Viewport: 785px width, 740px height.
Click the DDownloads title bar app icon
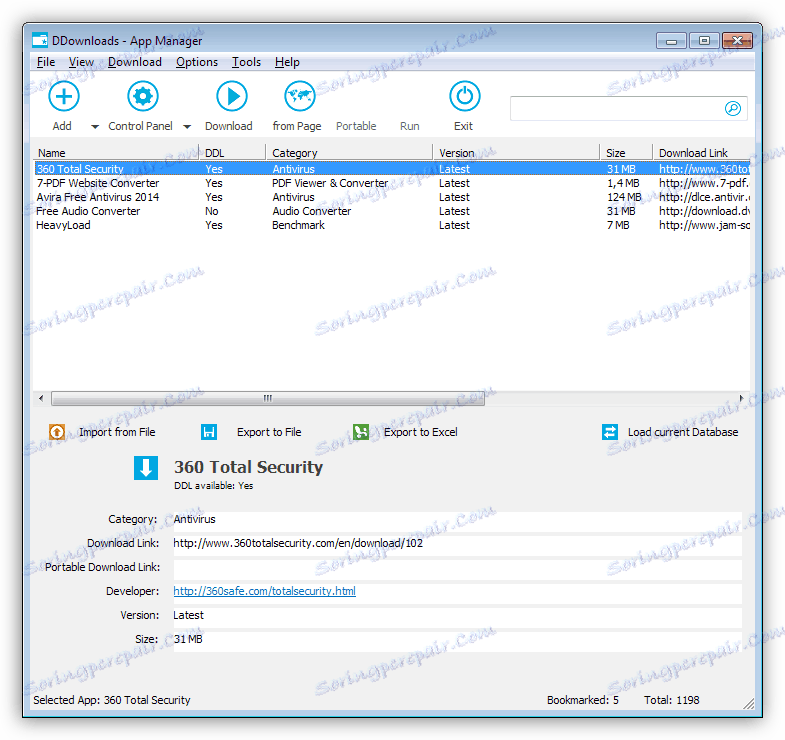tap(40, 41)
